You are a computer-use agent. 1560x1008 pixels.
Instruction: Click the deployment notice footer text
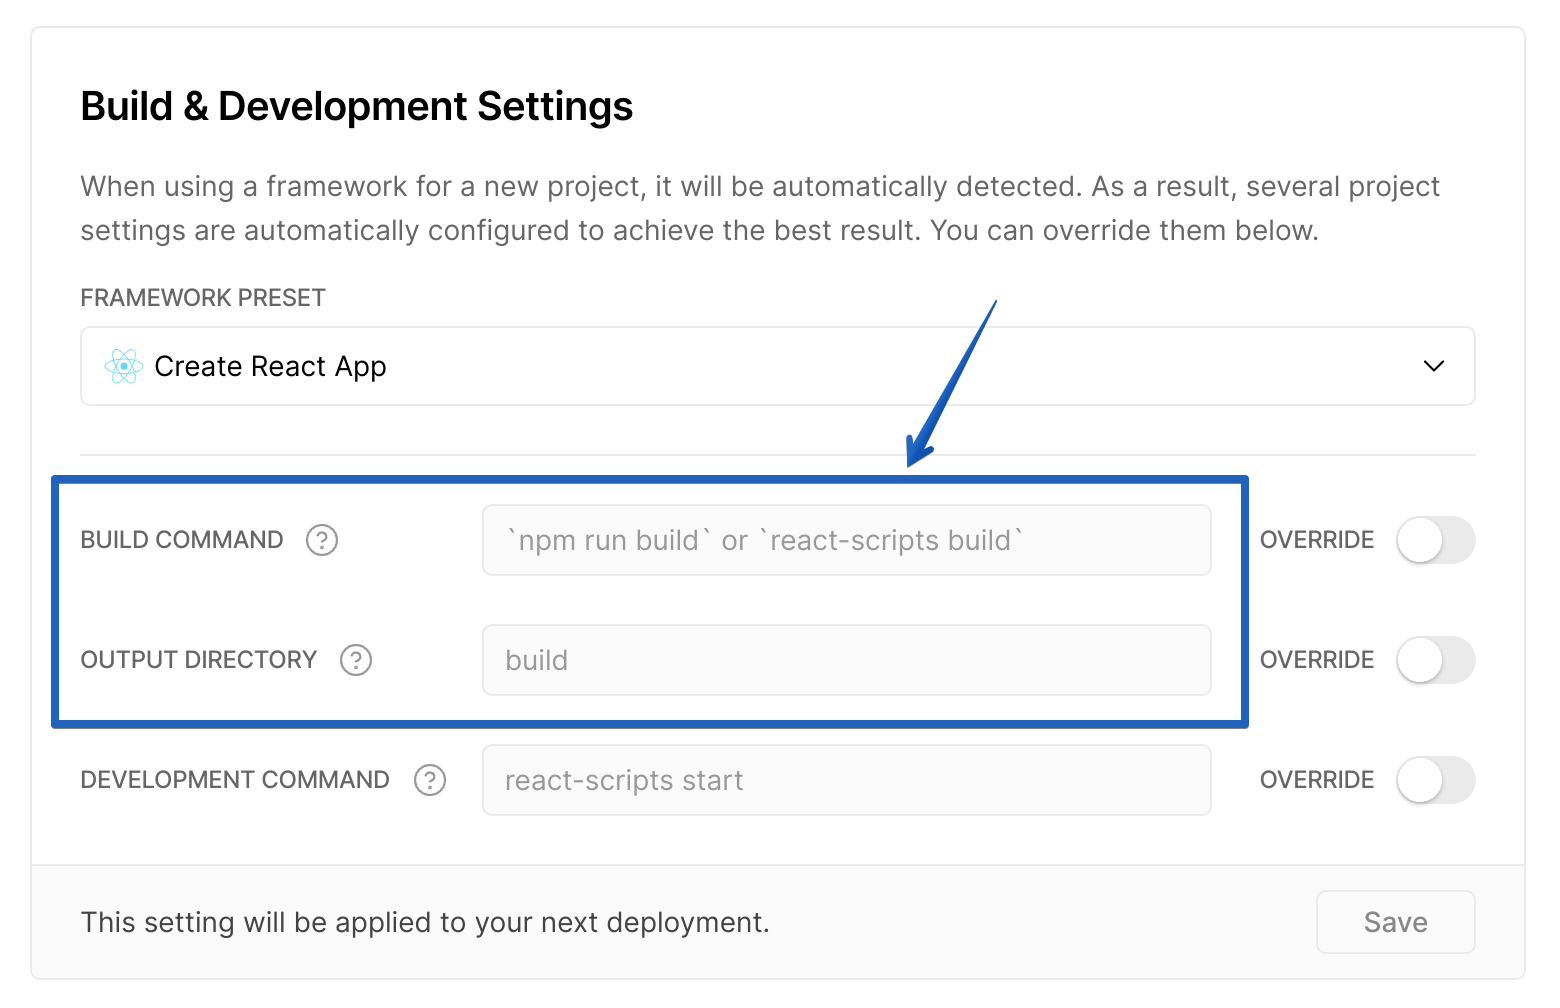pyautogui.click(x=425, y=922)
